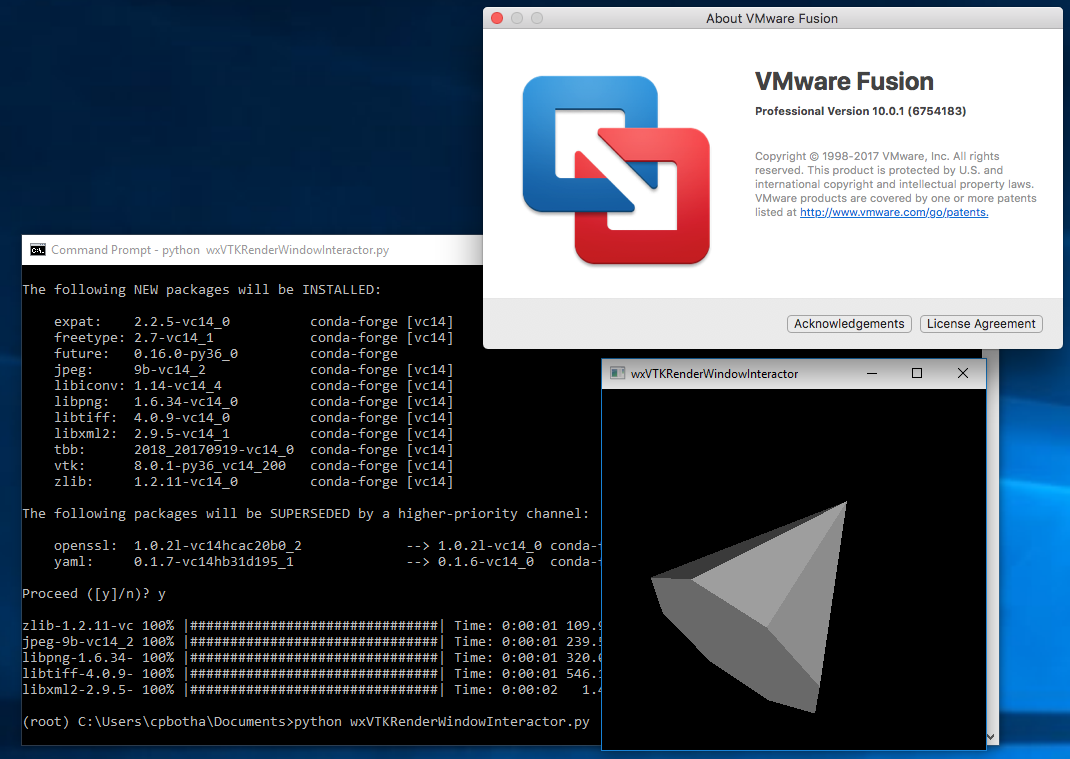Click the 'tbb:' package name
Screen dimensions: 1070x759
point(70,450)
